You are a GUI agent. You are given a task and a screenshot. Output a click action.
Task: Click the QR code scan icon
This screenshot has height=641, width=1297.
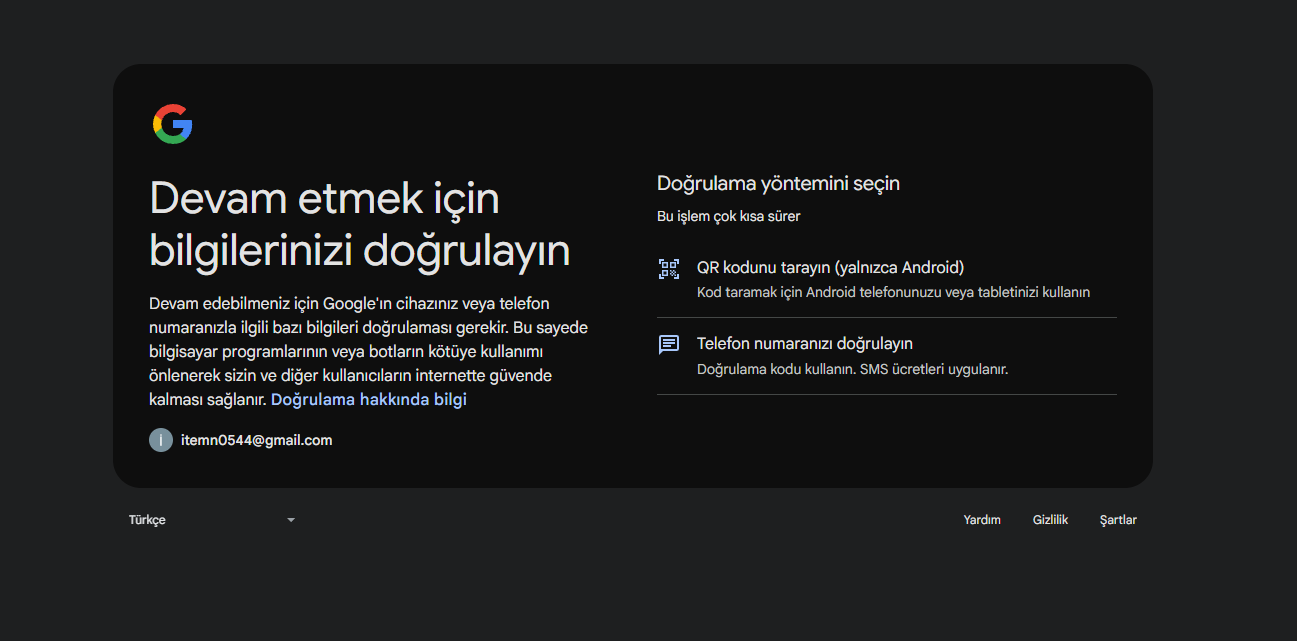668,268
